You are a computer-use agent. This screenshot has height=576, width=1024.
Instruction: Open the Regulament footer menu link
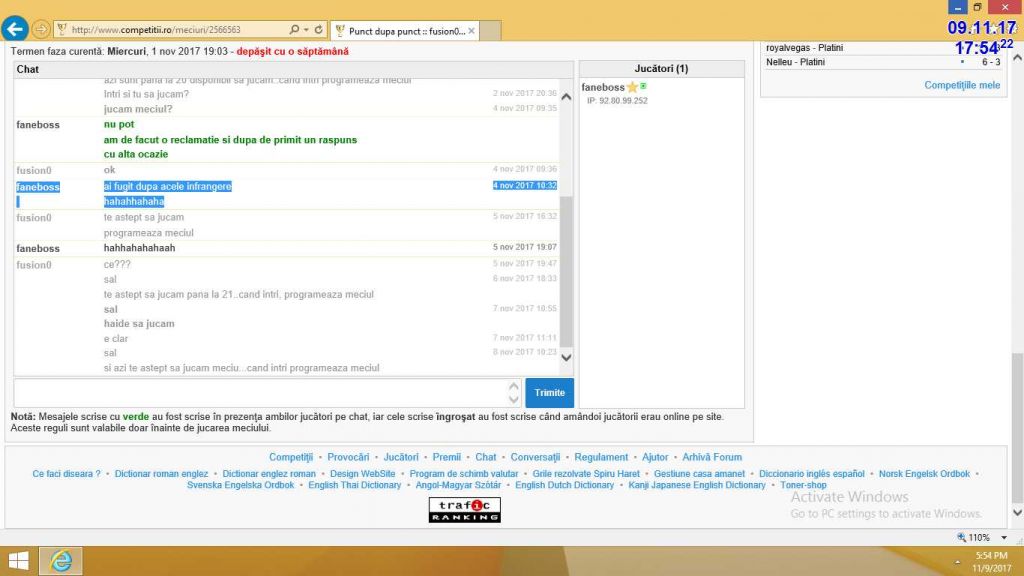[x=601, y=457]
